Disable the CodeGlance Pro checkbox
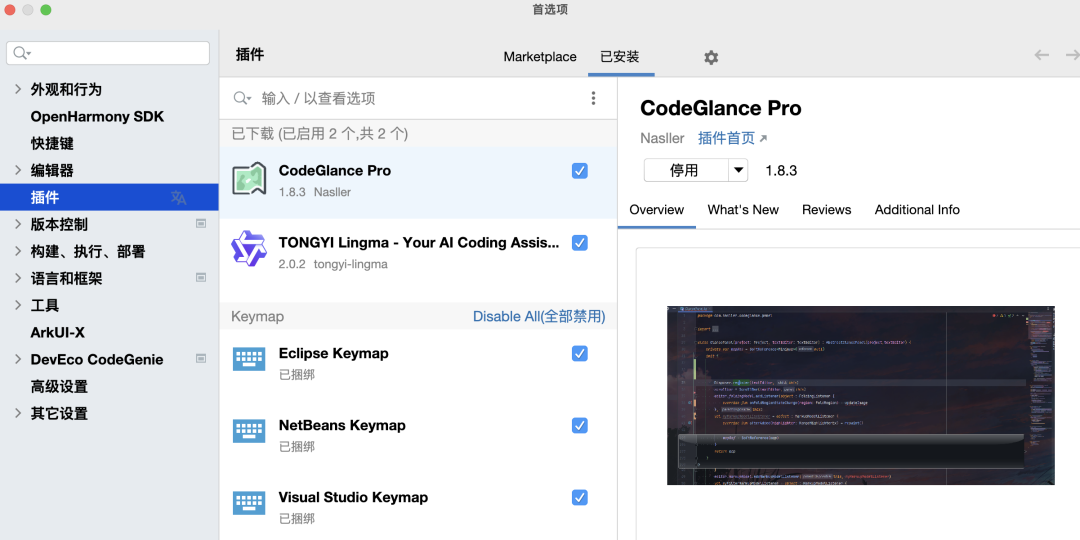Viewport: 1080px width, 540px height. [x=580, y=171]
